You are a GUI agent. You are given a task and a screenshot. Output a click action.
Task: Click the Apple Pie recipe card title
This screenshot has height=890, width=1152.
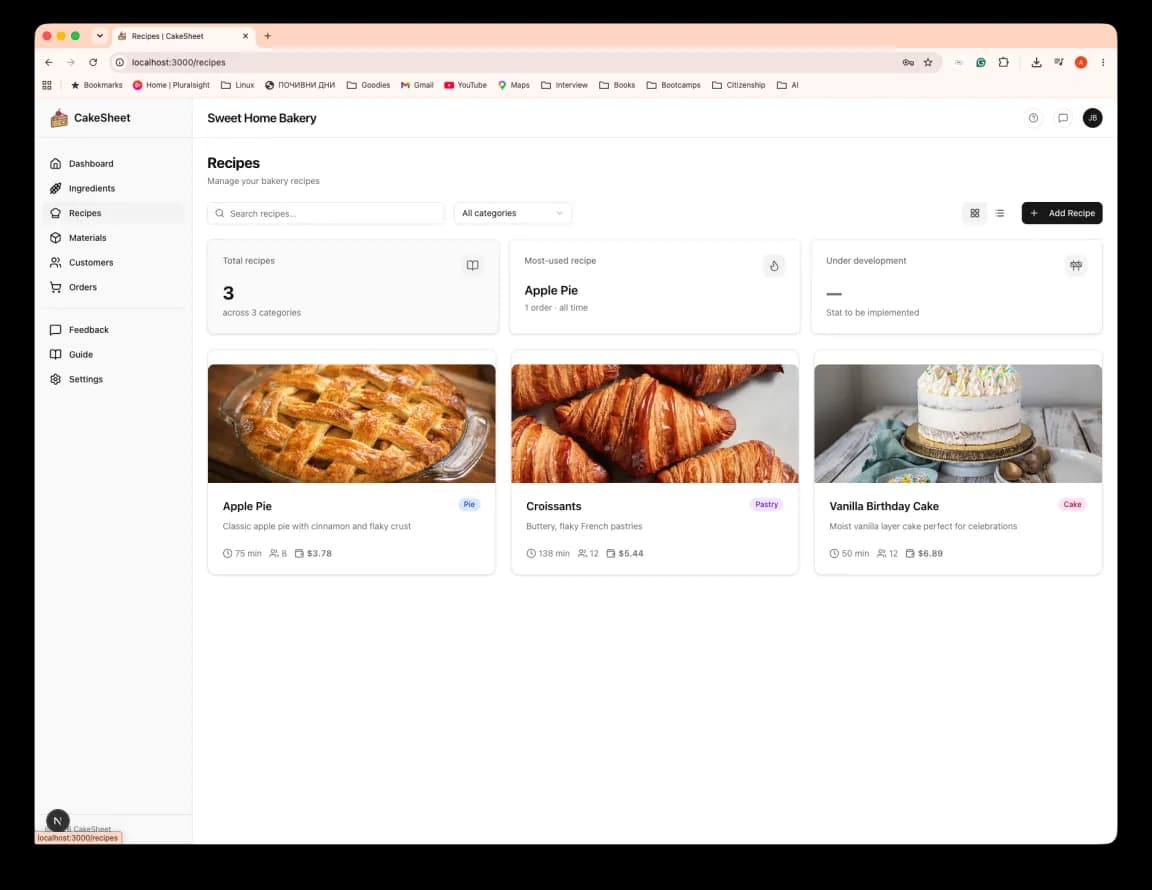click(247, 506)
